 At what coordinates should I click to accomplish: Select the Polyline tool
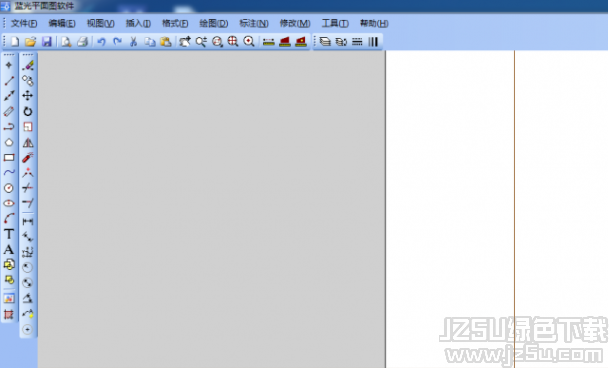(x=9, y=127)
